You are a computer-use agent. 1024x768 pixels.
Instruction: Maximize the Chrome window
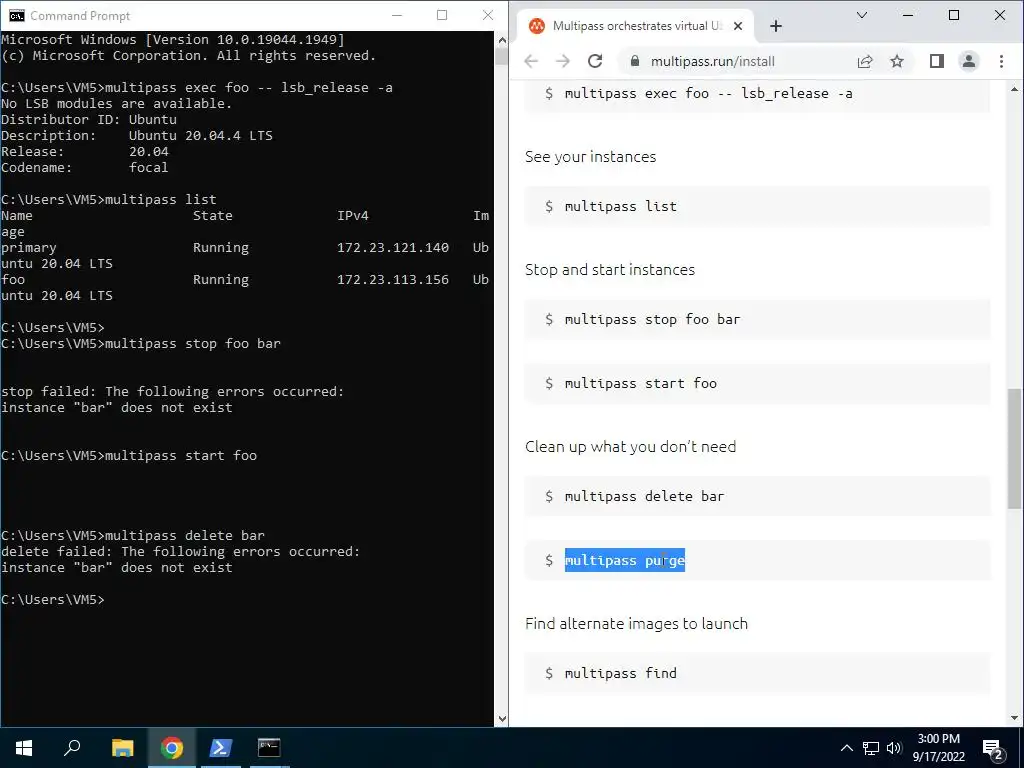coord(953,15)
